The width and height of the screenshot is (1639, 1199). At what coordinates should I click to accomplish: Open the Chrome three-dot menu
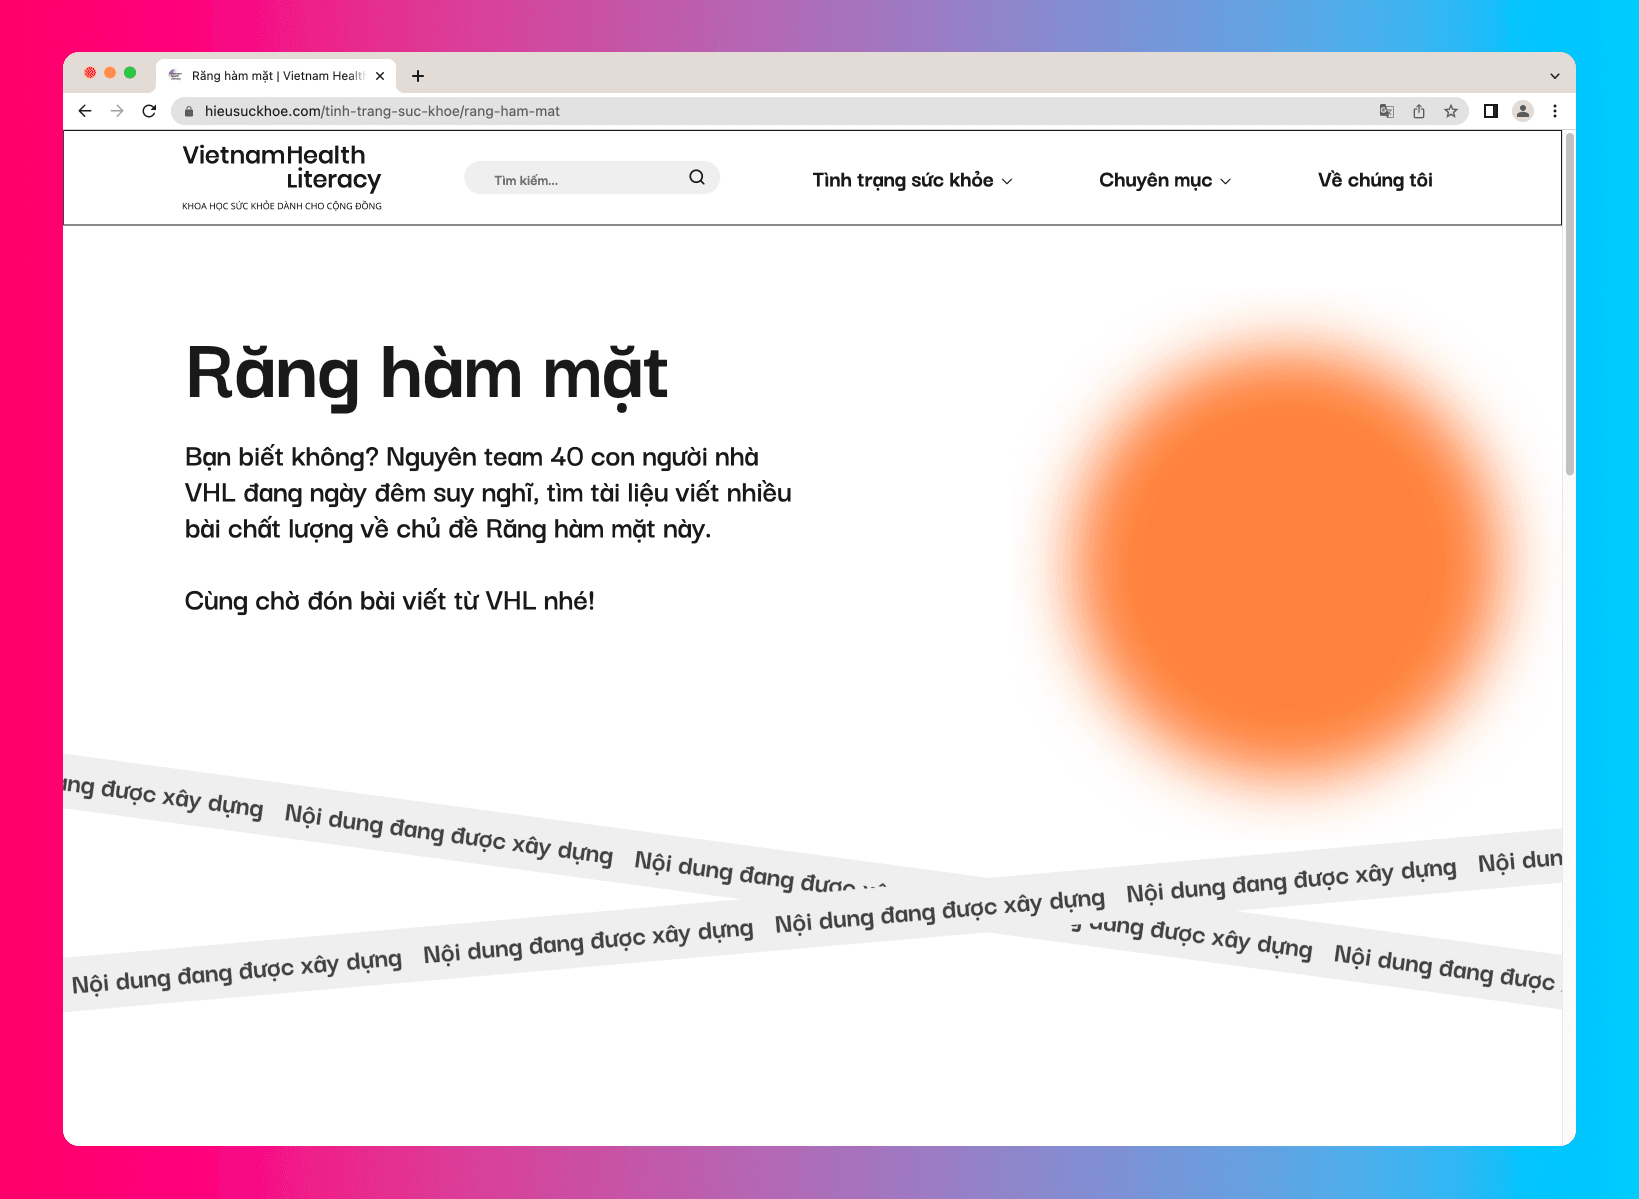[1555, 111]
